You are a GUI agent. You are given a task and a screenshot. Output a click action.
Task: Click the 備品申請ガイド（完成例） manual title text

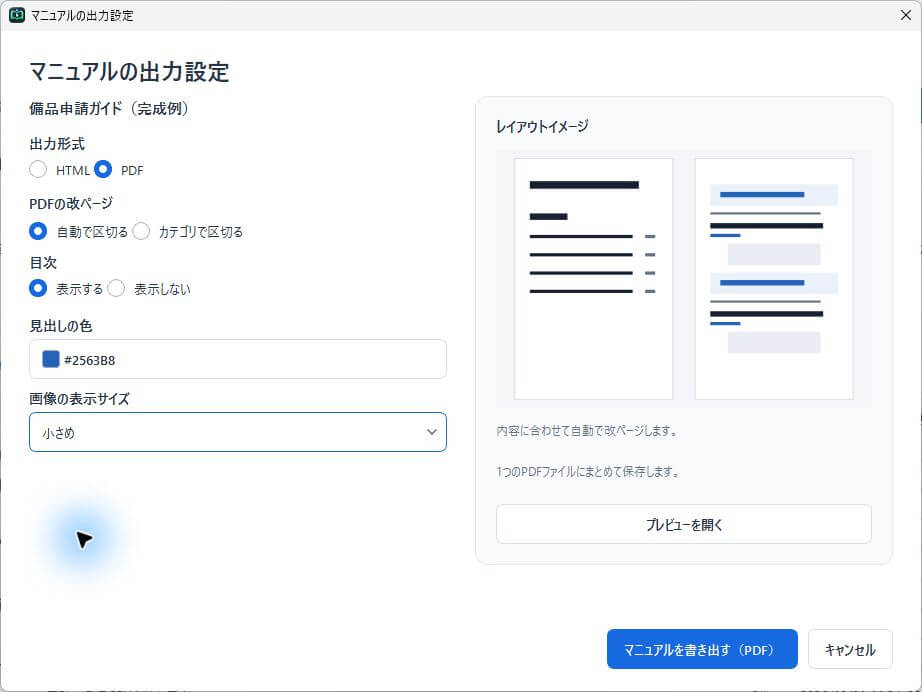109,109
